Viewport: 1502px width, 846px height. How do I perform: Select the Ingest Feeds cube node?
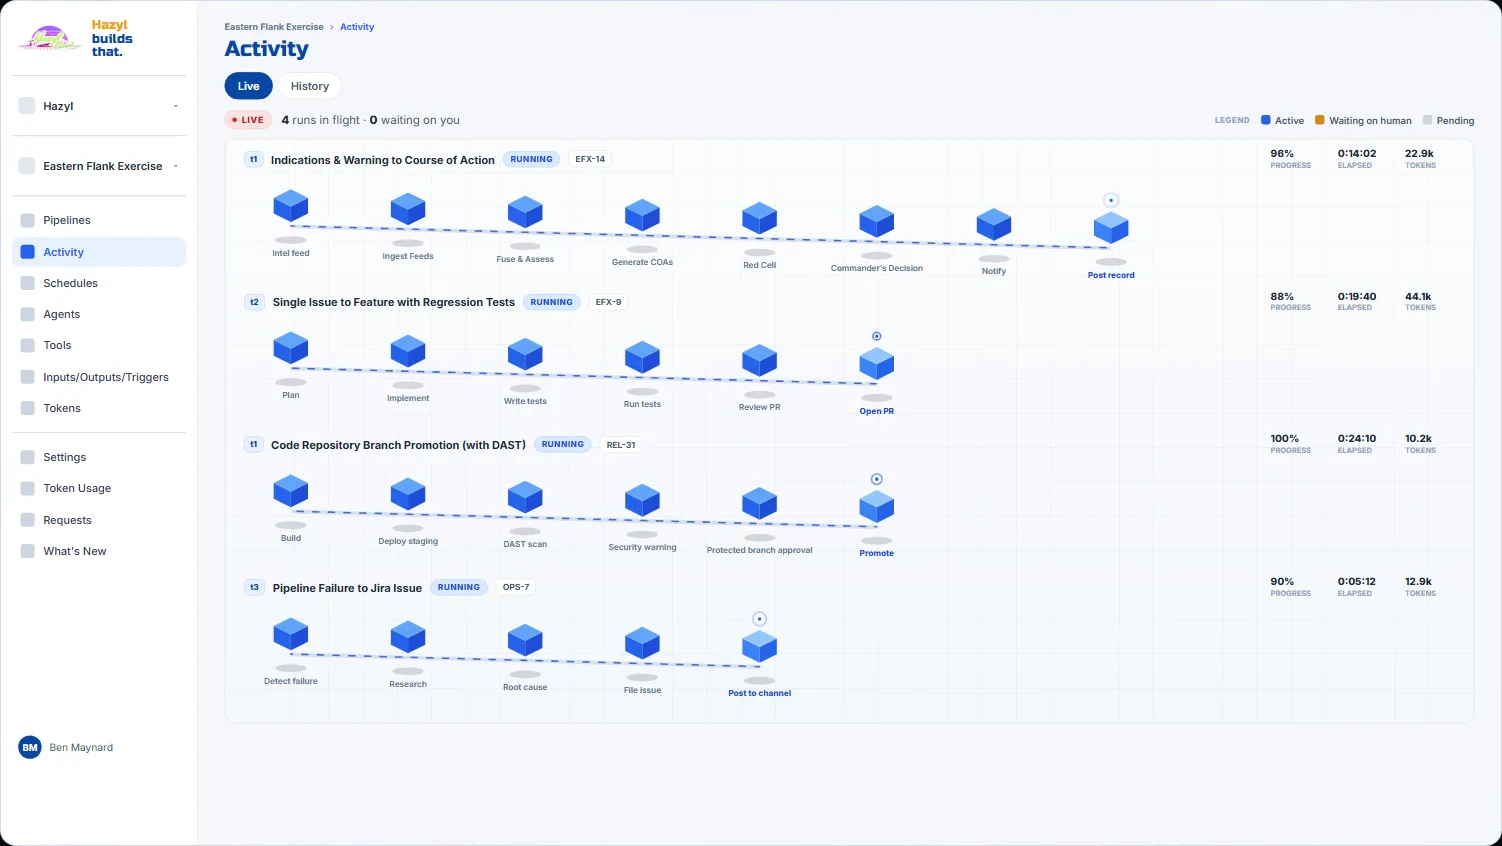(408, 209)
